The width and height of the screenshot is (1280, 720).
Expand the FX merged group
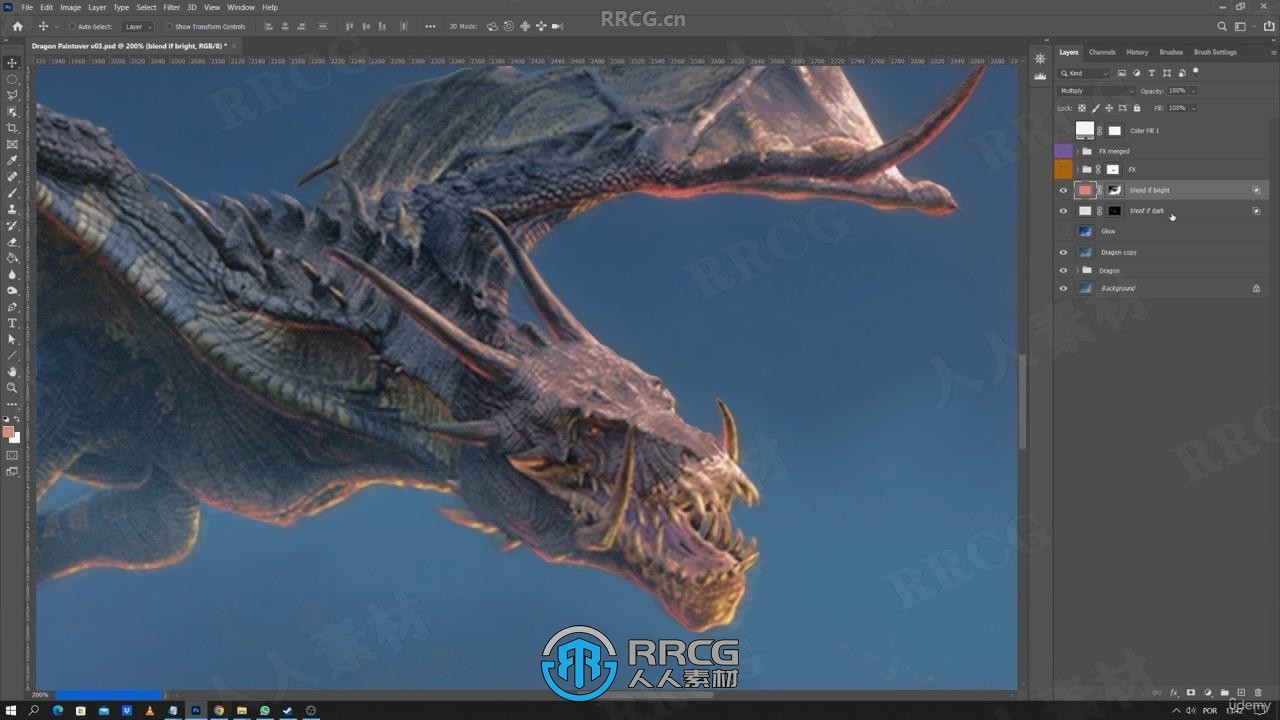1077,151
